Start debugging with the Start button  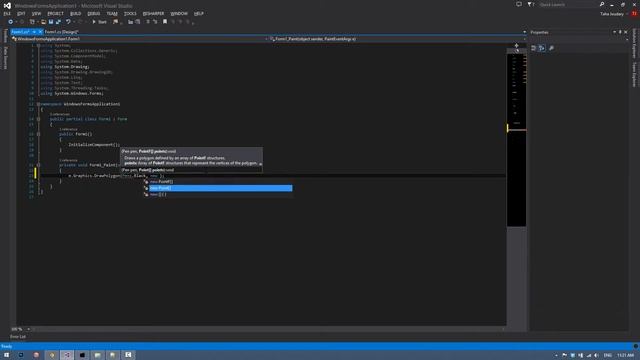pyautogui.click(x=99, y=22)
